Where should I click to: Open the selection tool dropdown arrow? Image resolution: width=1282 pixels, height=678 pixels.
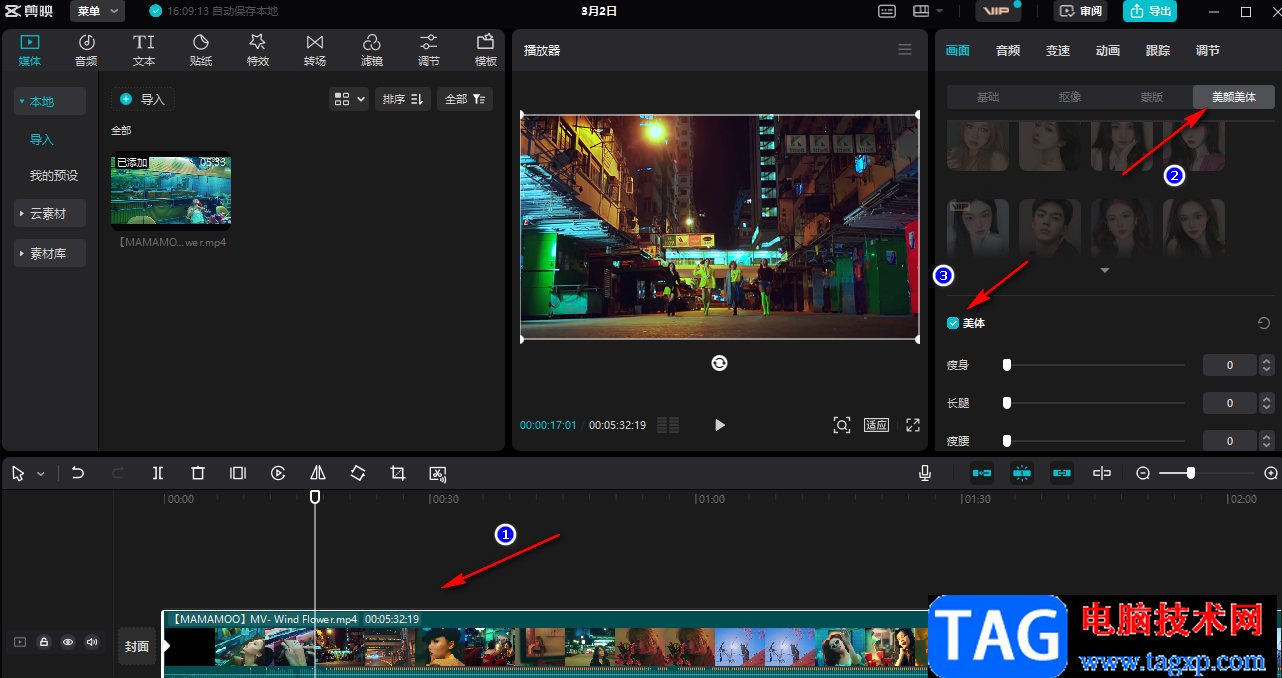tap(41, 474)
